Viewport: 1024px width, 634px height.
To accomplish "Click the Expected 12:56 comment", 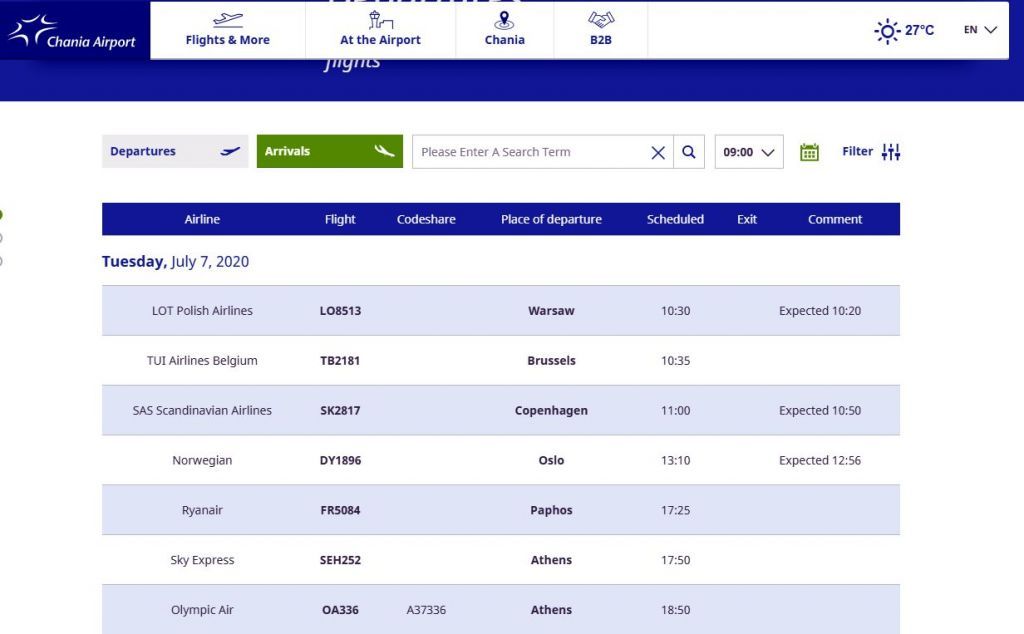I will [x=820, y=460].
